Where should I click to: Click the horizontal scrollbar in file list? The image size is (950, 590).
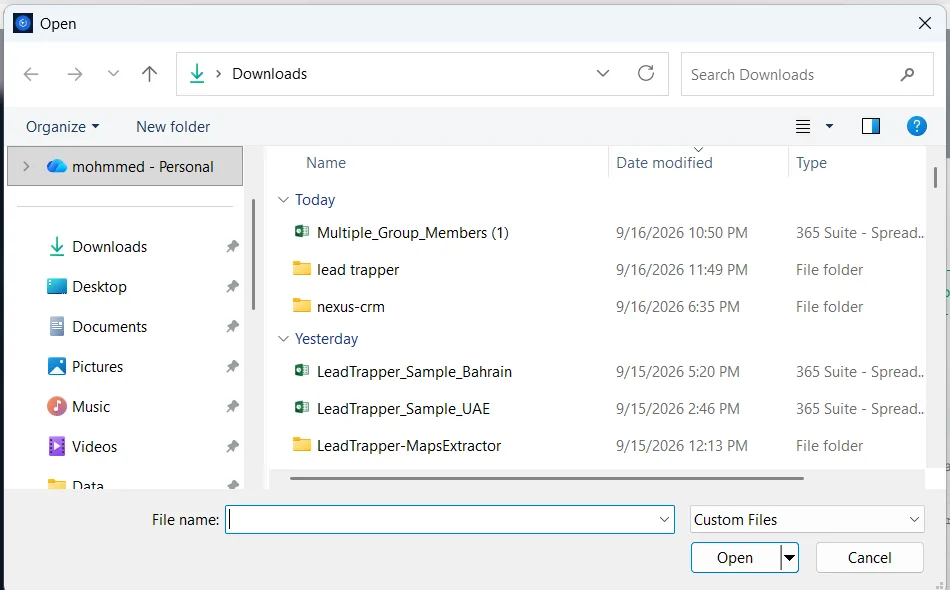click(x=546, y=478)
